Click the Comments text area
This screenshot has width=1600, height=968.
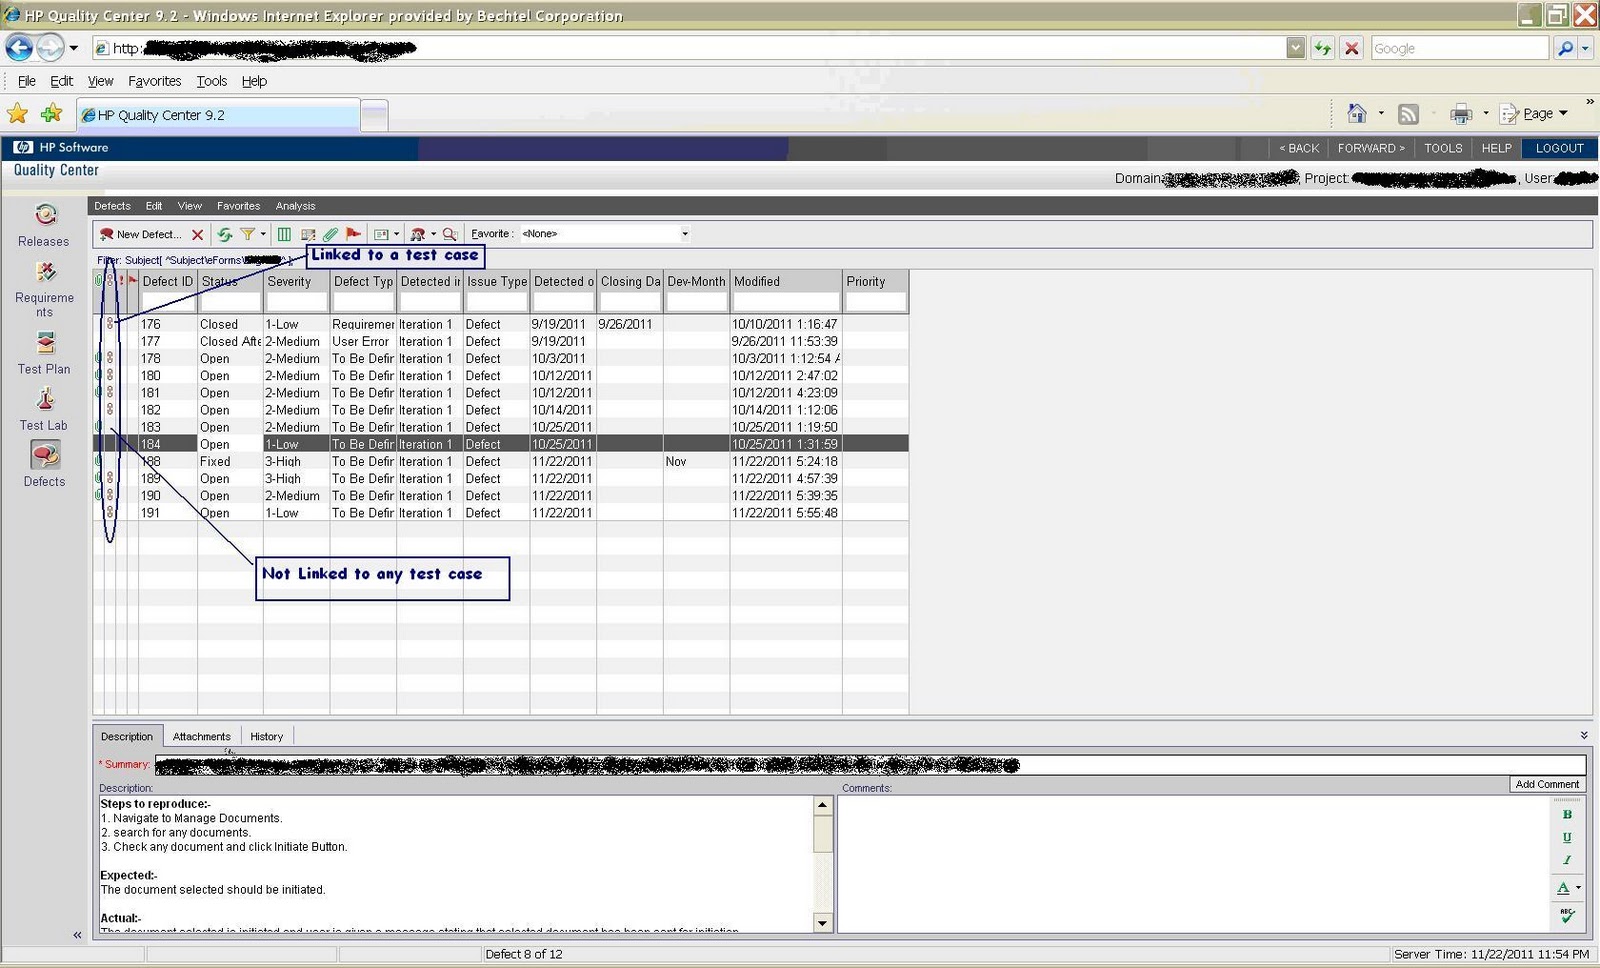(x=1192, y=864)
